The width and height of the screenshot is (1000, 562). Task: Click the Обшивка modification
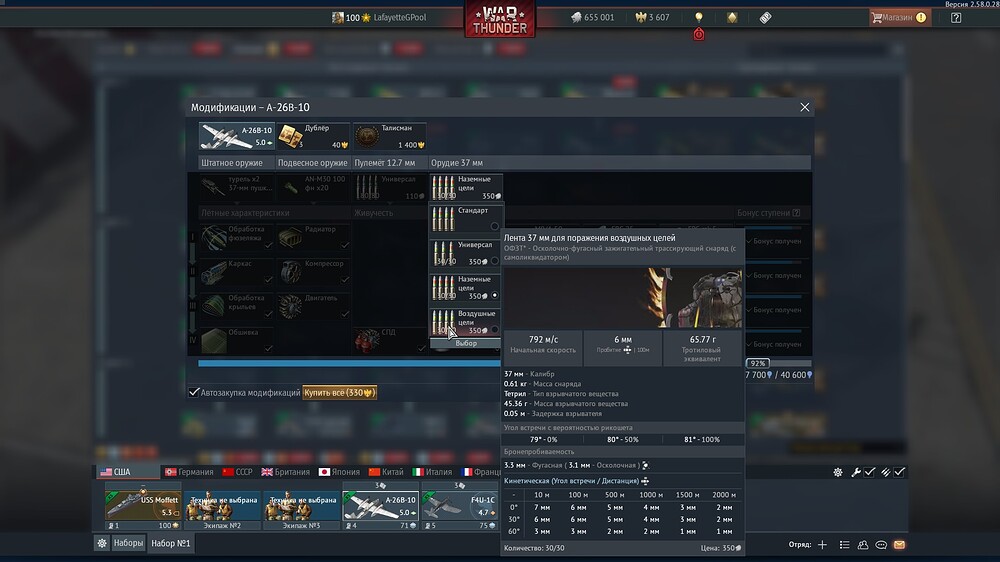click(x=237, y=340)
